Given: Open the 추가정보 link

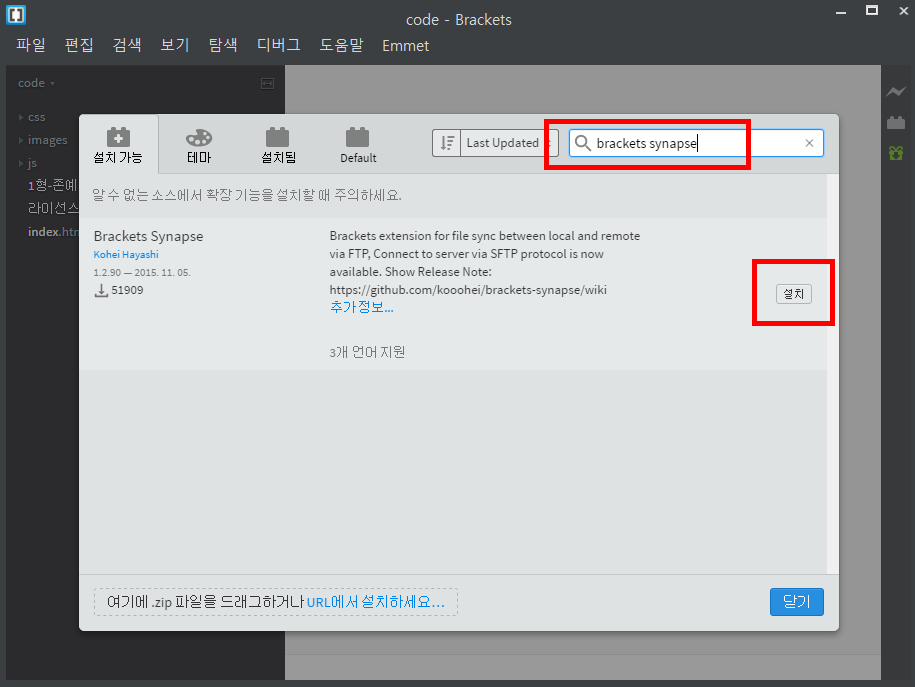Looking at the screenshot, I should 362,307.
